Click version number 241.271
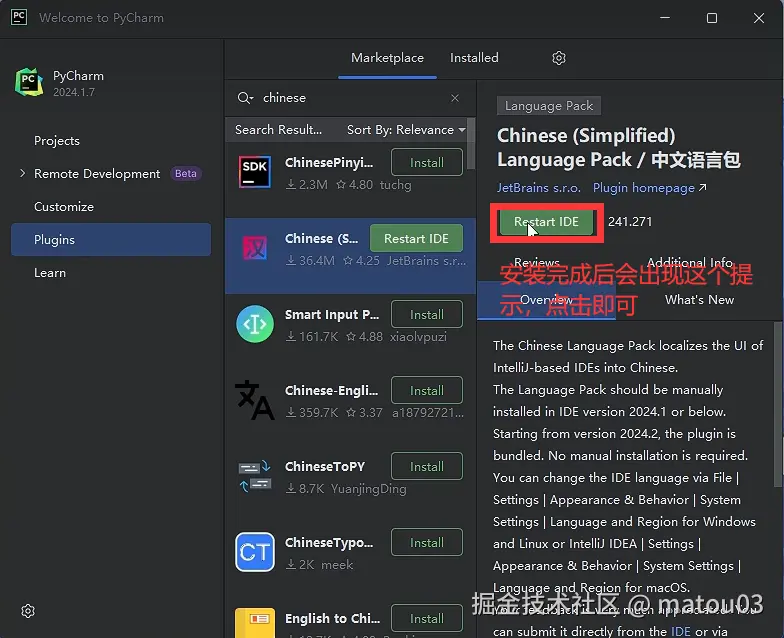The width and height of the screenshot is (784, 638). (630, 222)
